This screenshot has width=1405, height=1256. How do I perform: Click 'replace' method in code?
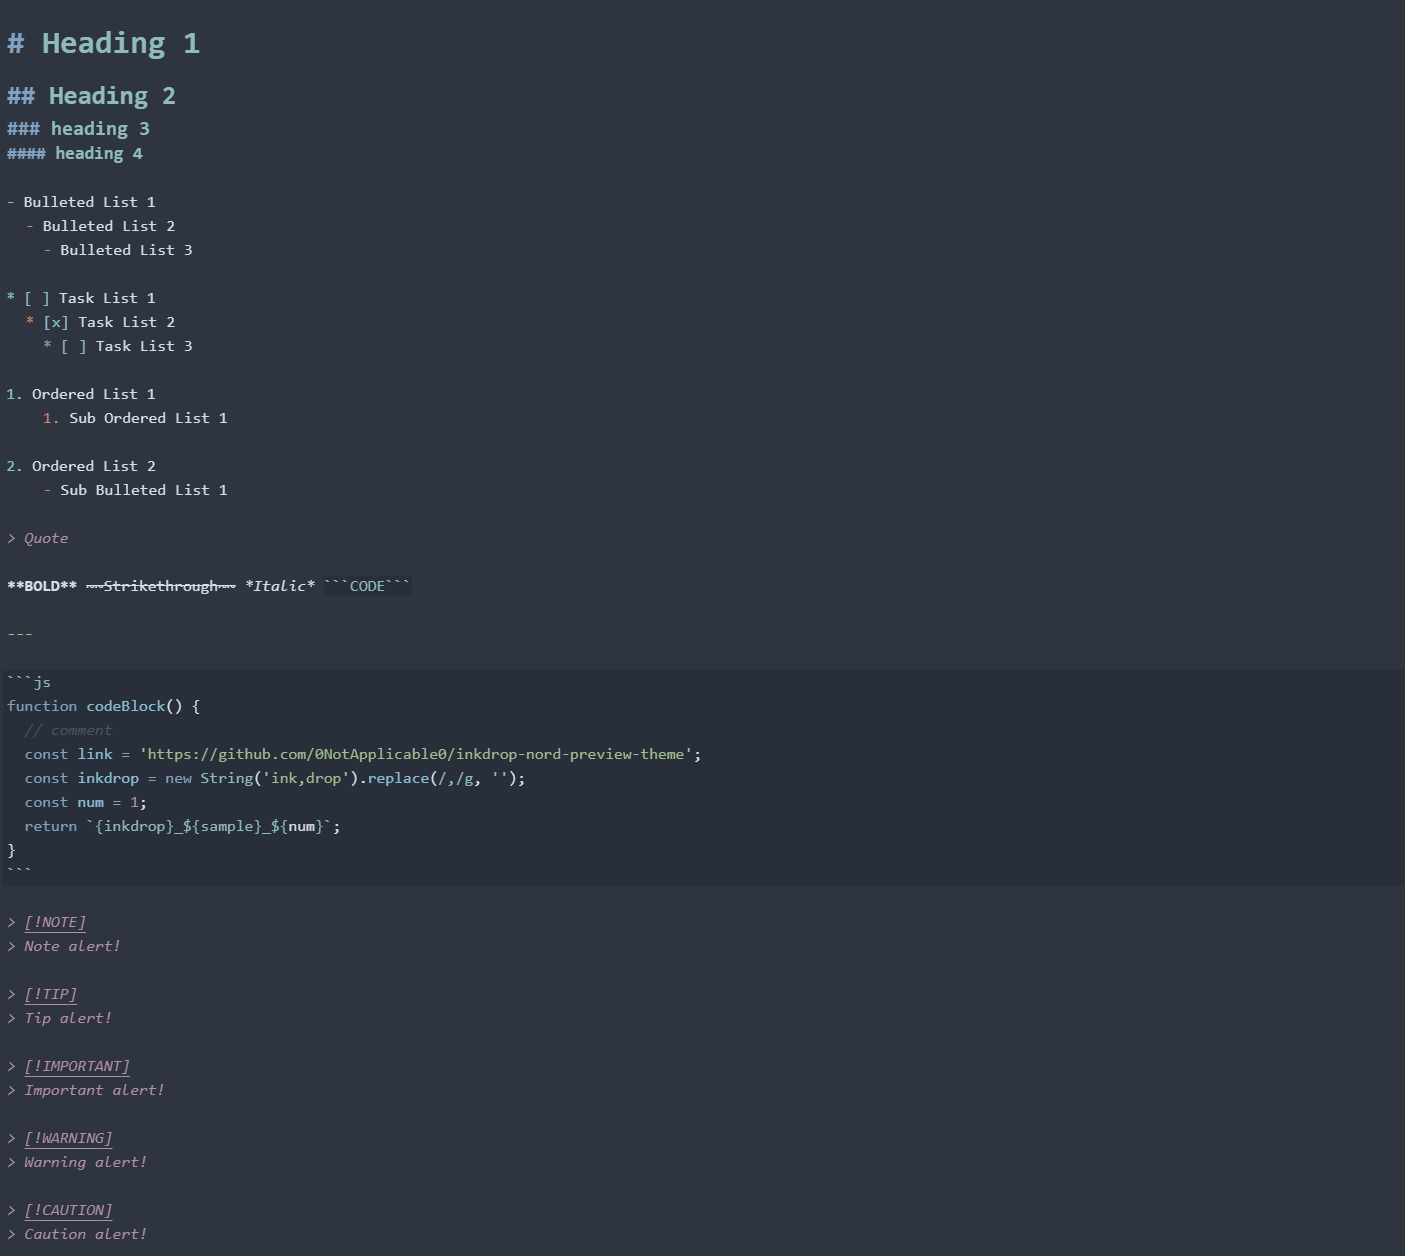(398, 778)
